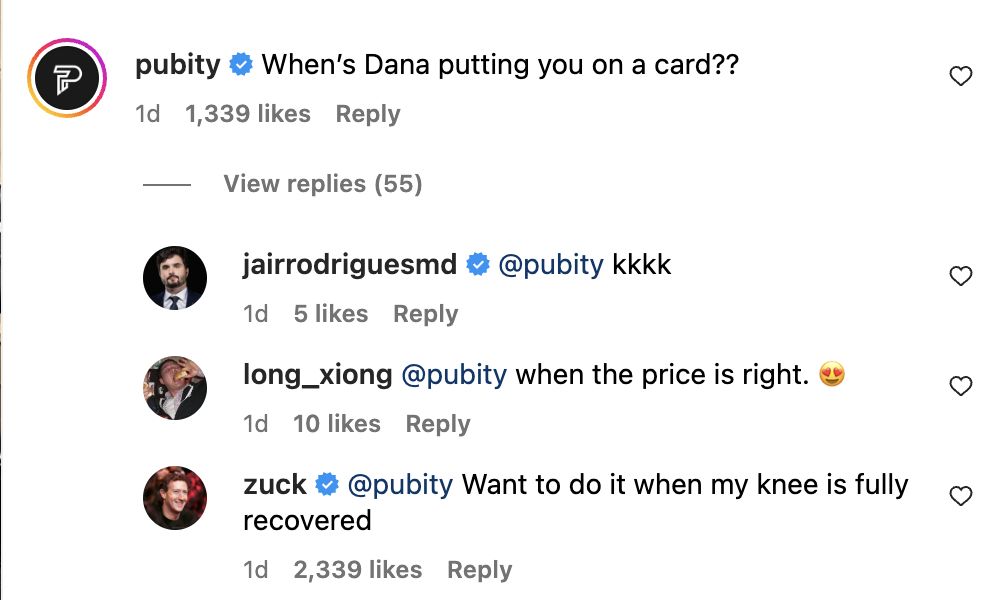Image resolution: width=1000 pixels, height=600 pixels.
Task: Open the pubity profile avatar
Action: pos(67,78)
